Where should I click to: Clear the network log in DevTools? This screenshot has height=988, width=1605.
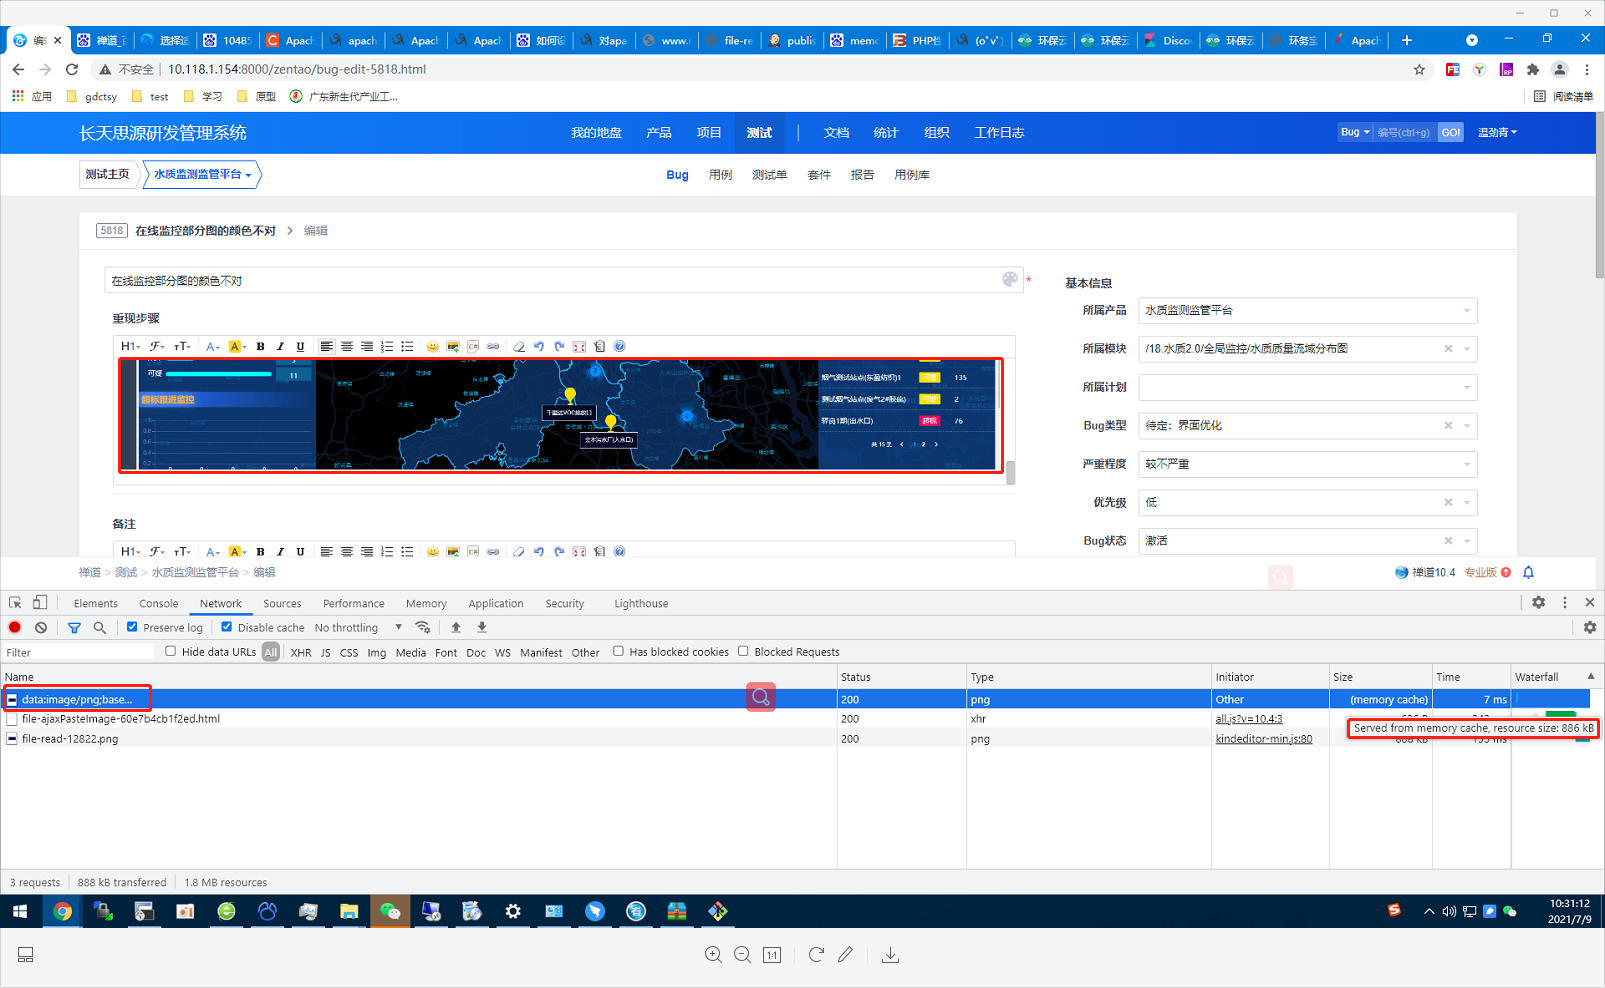41,627
